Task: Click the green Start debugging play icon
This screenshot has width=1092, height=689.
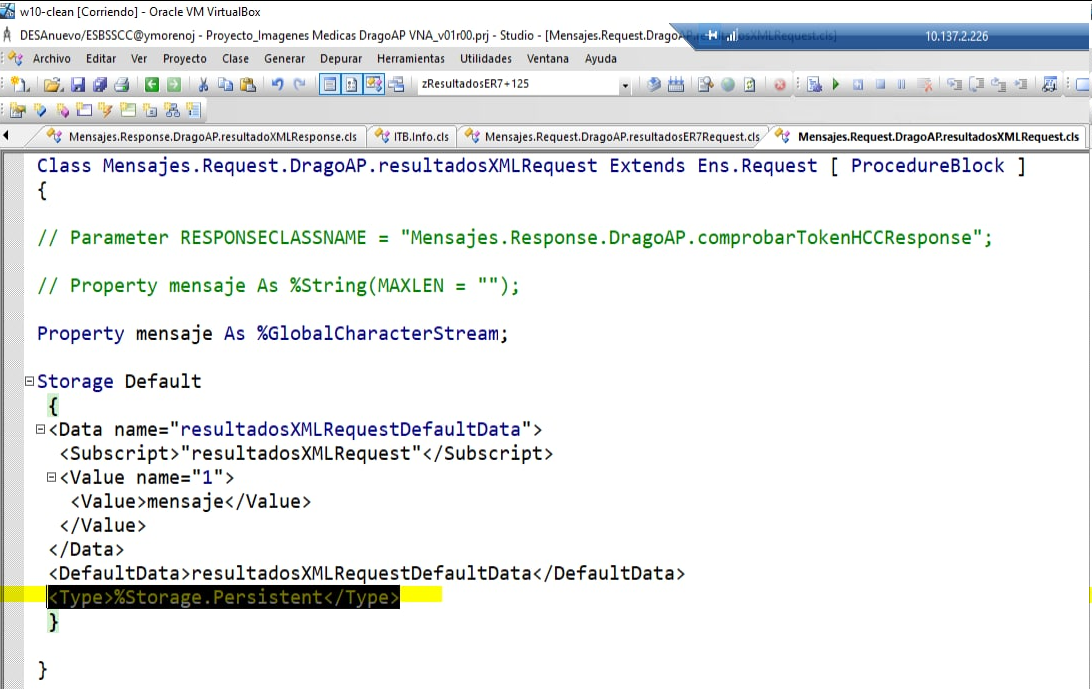Action: click(x=836, y=85)
